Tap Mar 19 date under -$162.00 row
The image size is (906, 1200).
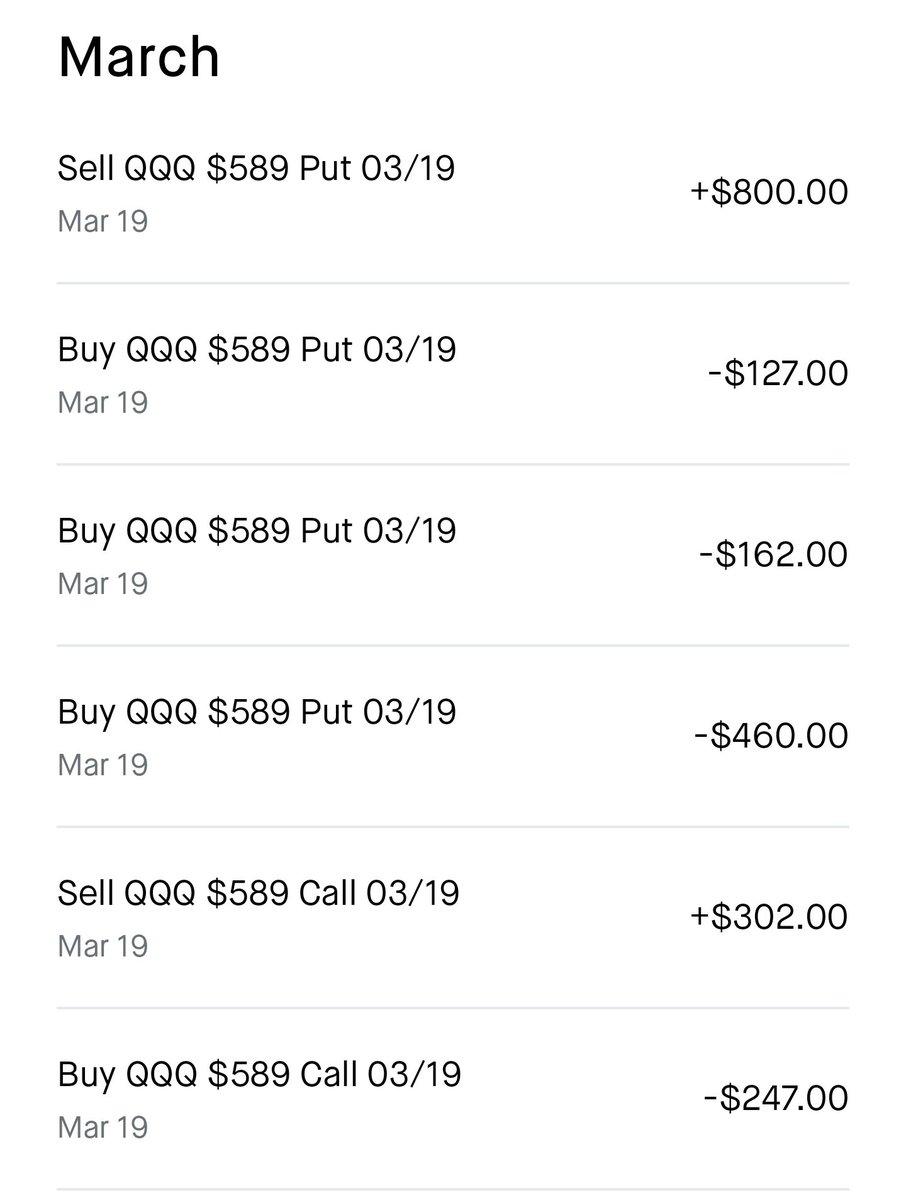coord(103,583)
